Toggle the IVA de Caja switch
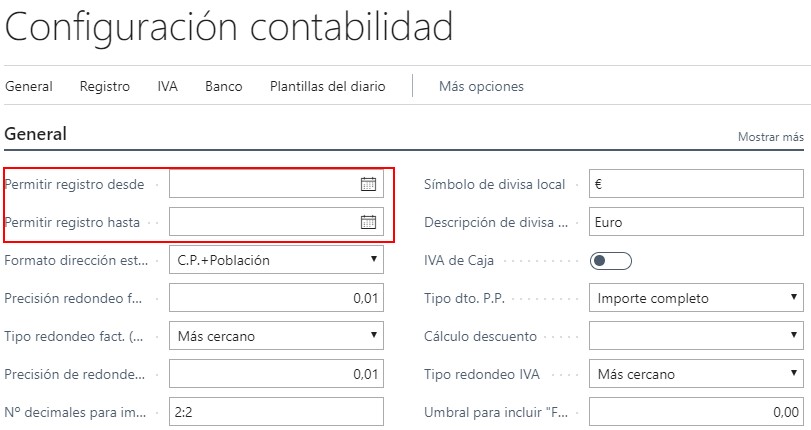Image resolution: width=811 pixels, height=430 pixels. [611, 261]
